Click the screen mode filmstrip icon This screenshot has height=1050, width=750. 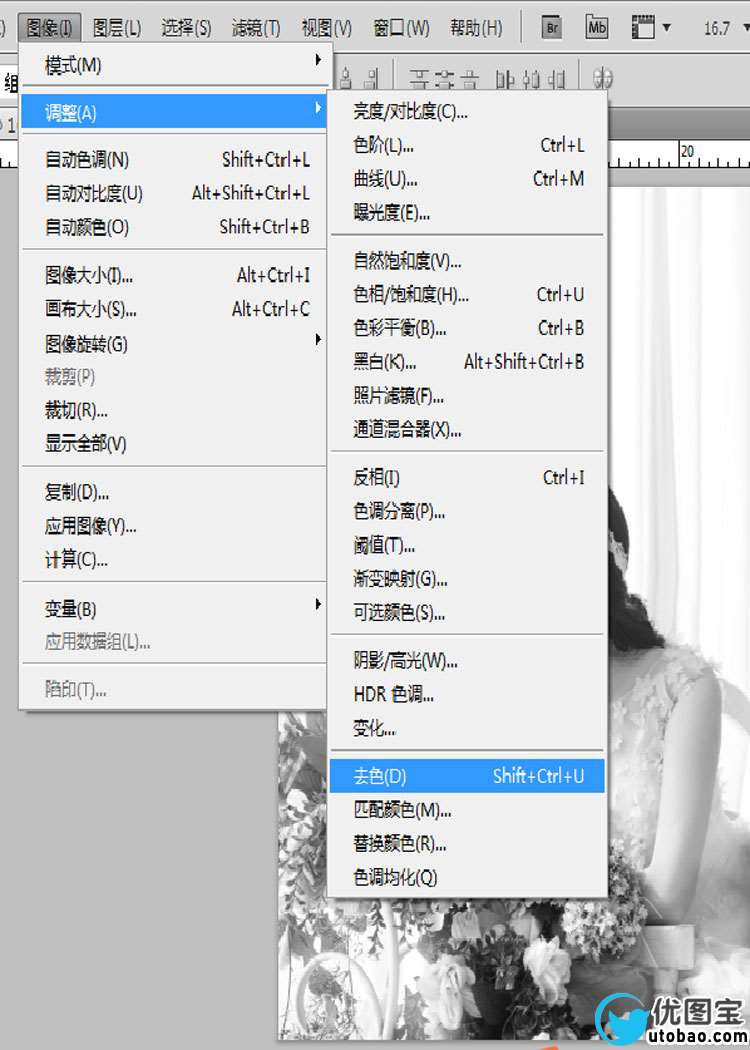click(x=643, y=28)
